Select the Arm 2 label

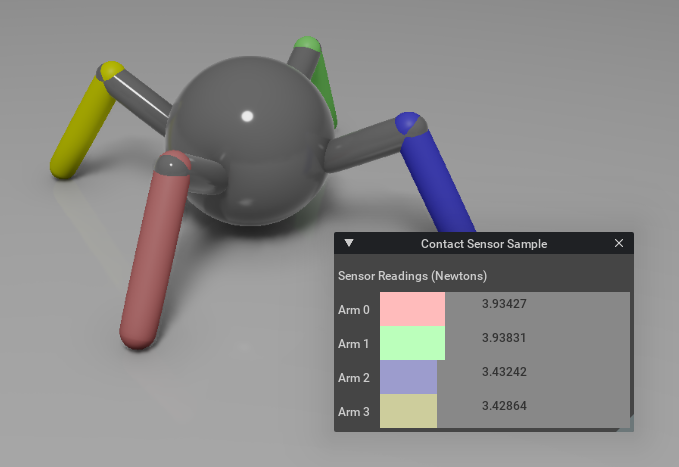(354, 378)
